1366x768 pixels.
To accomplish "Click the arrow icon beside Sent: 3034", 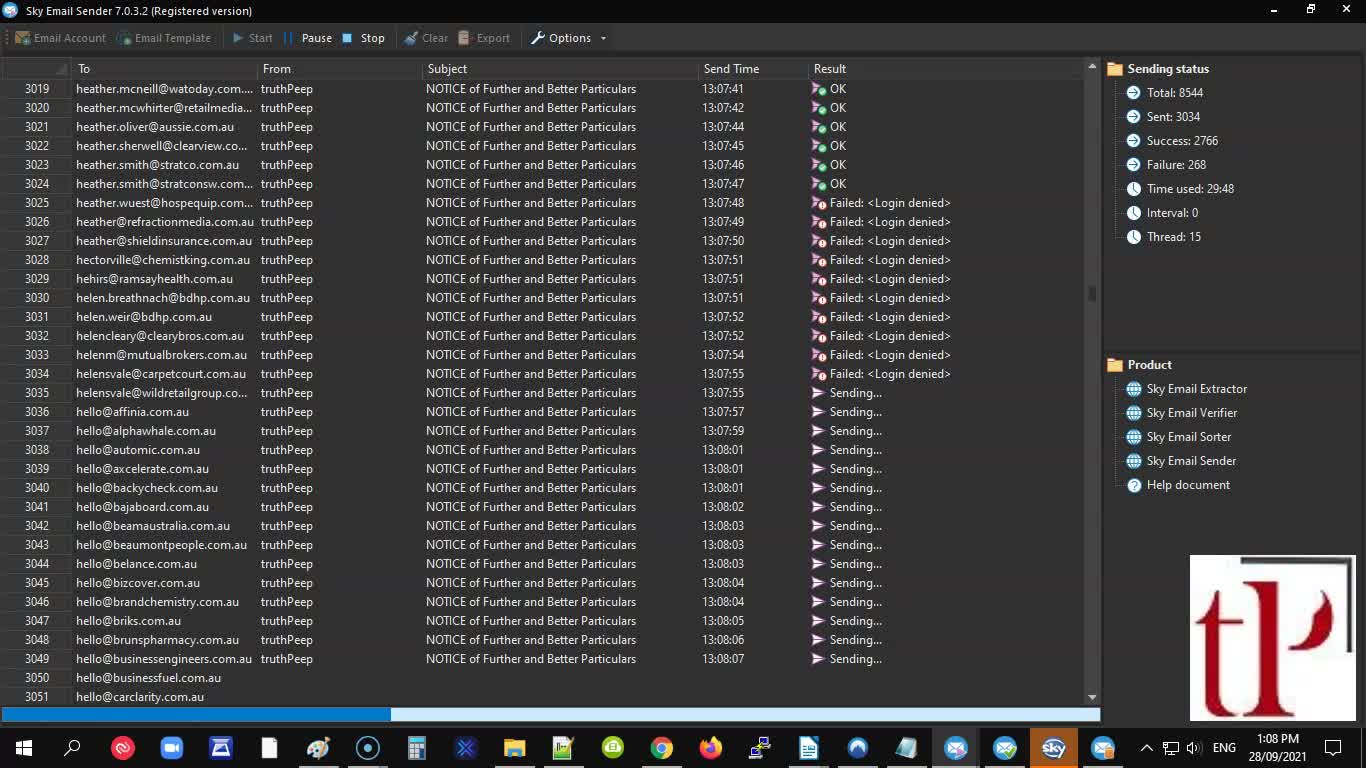I will click(x=1133, y=117).
